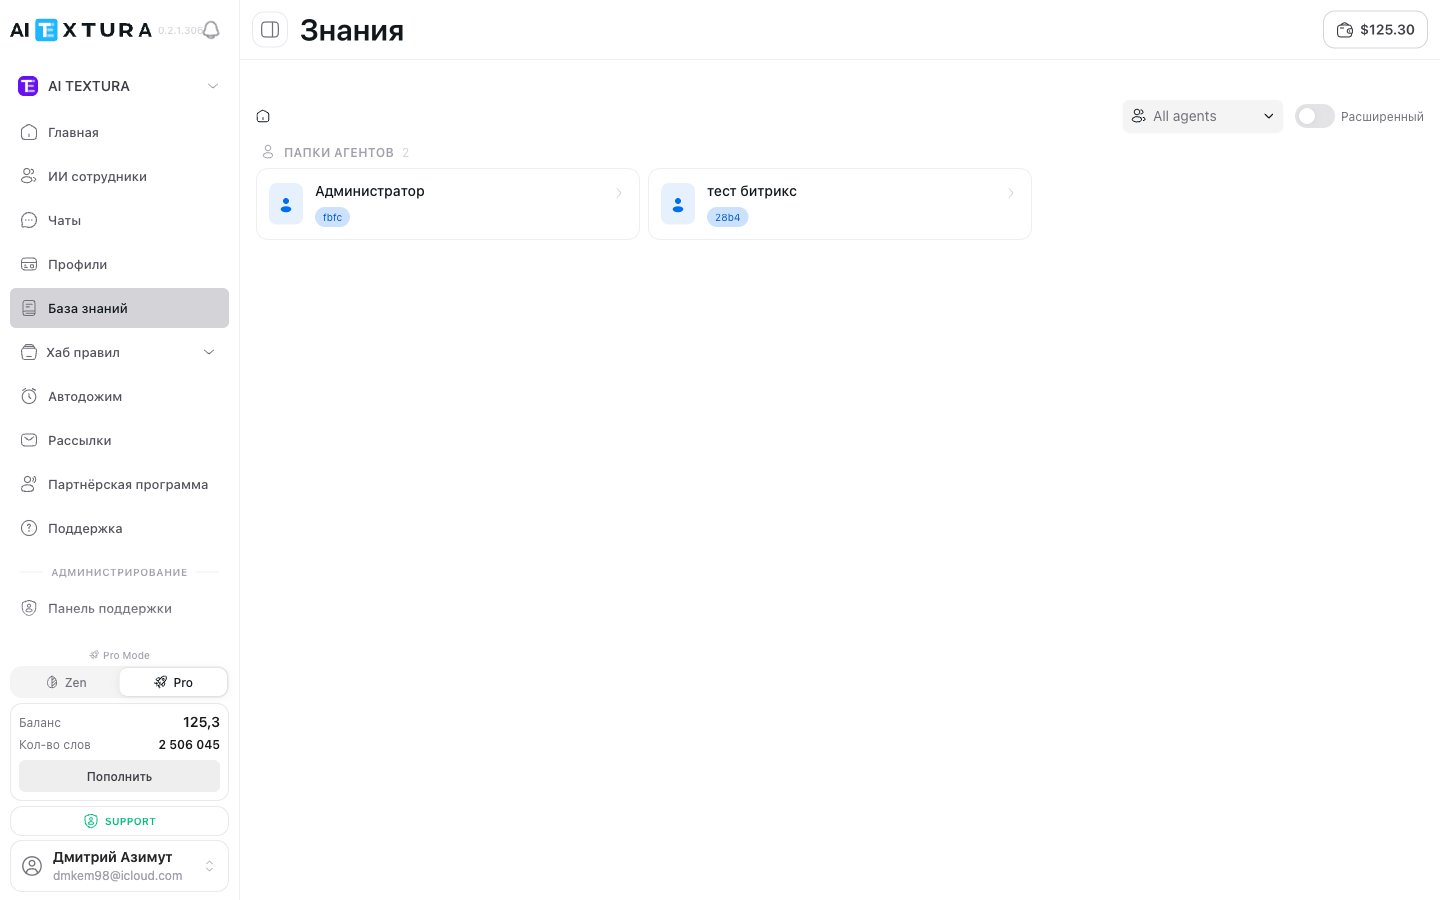The width and height of the screenshot is (1440, 900).
Task: Click the Главная home icon
Action: pyautogui.click(x=29, y=132)
